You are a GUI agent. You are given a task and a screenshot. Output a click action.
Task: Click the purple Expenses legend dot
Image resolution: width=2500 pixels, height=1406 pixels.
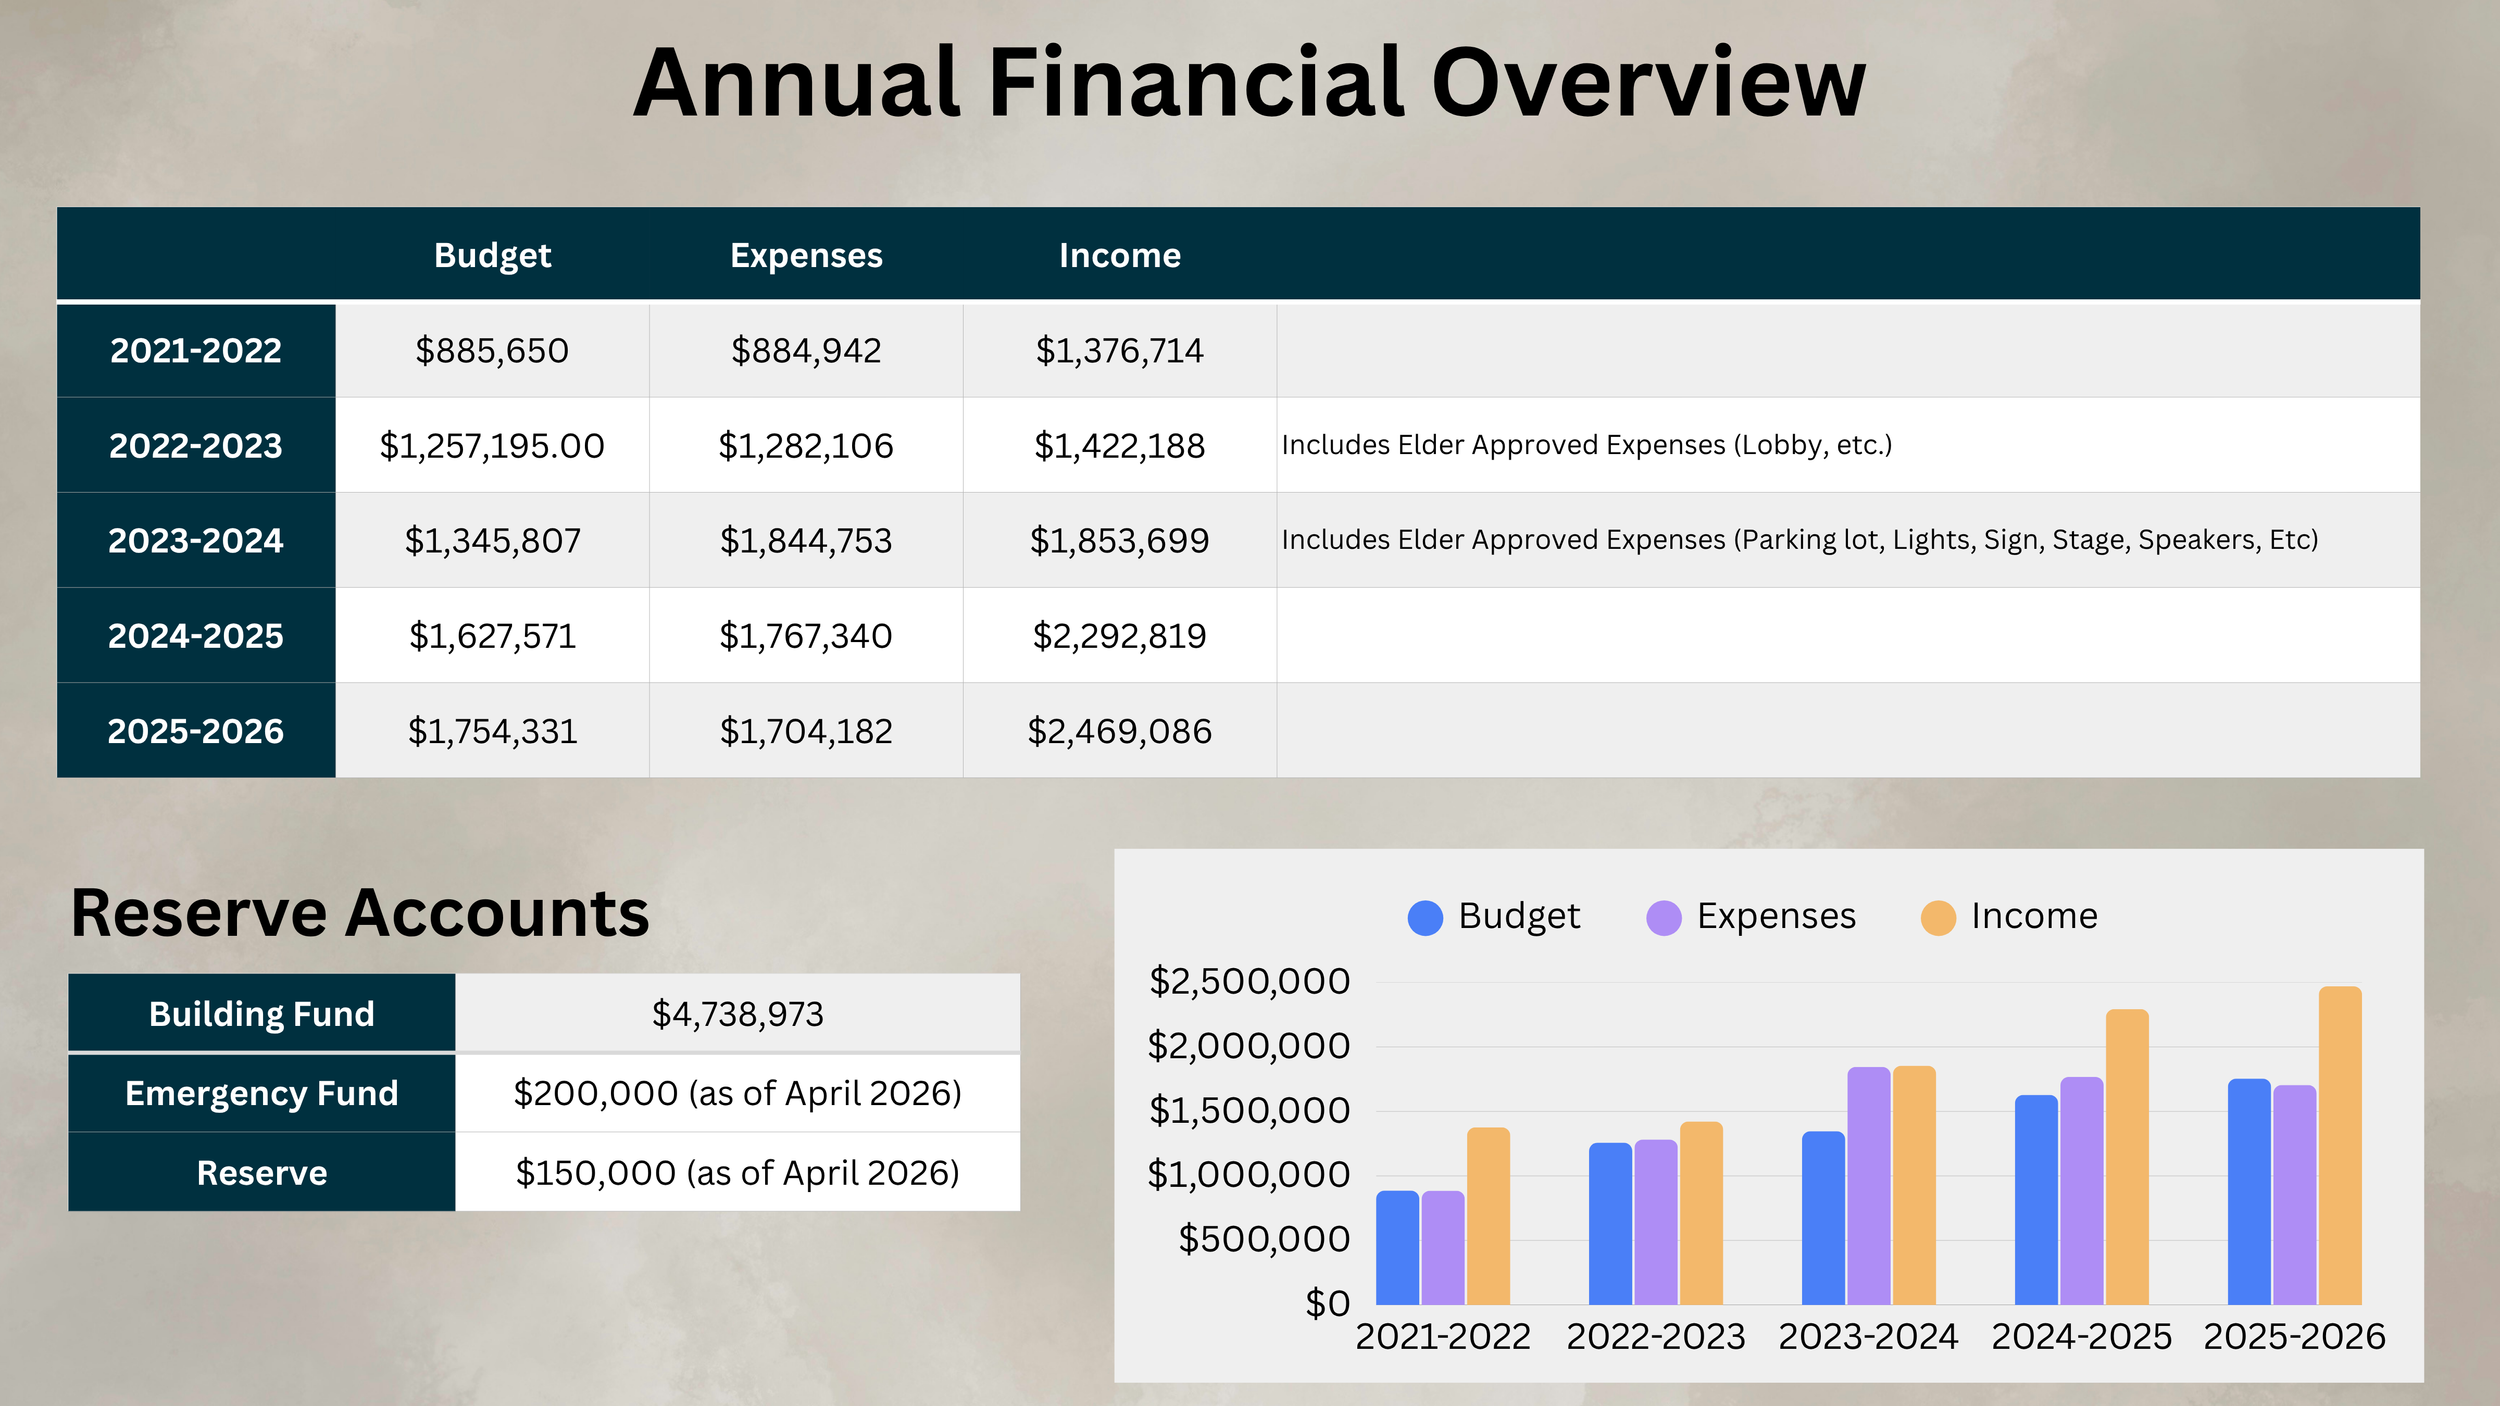[1664, 918]
